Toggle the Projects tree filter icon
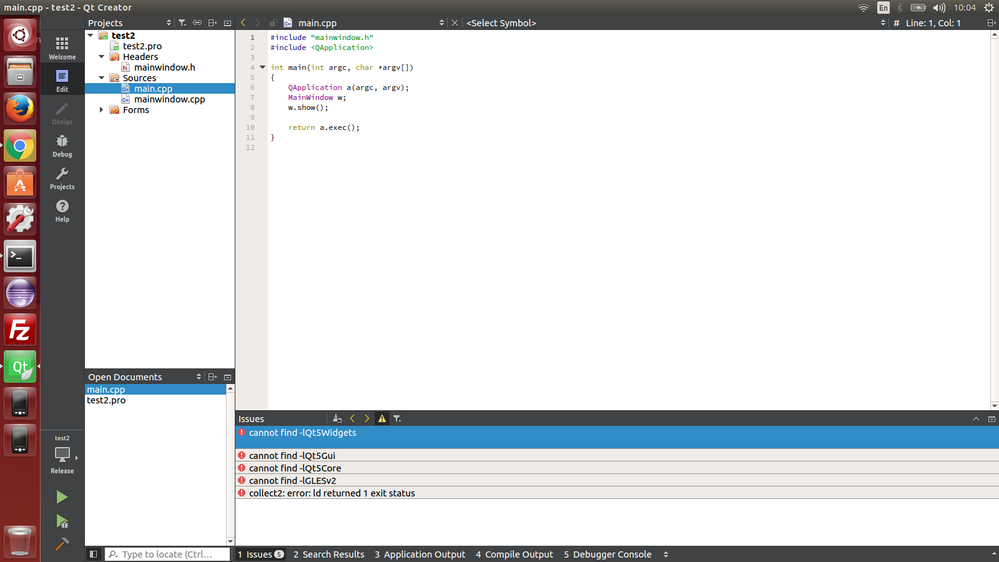 click(182, 23)
